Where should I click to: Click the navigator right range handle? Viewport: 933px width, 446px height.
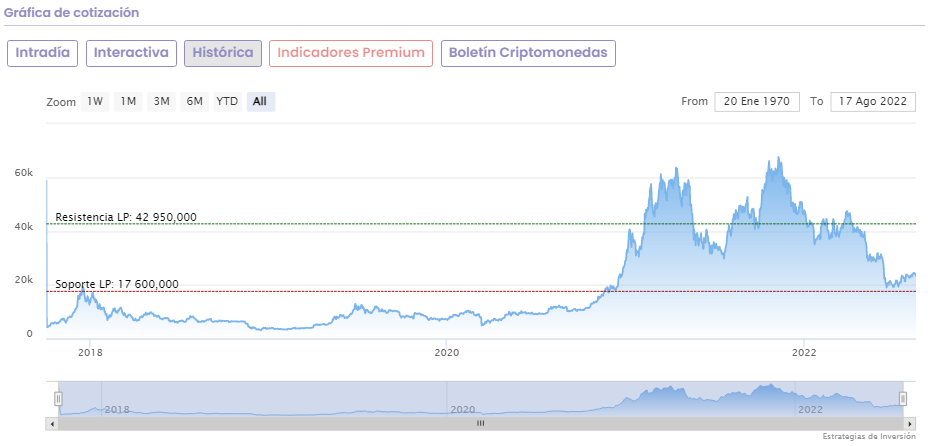coord(903,398)
